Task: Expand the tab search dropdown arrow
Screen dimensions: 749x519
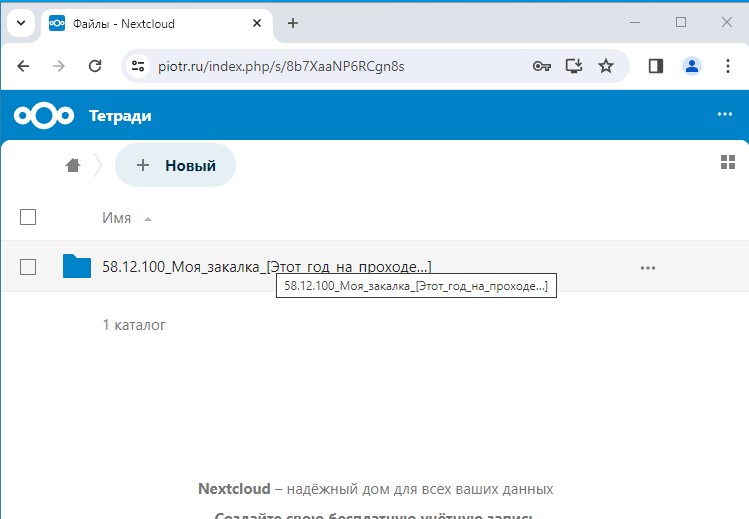Action: (x=20, y=23)
